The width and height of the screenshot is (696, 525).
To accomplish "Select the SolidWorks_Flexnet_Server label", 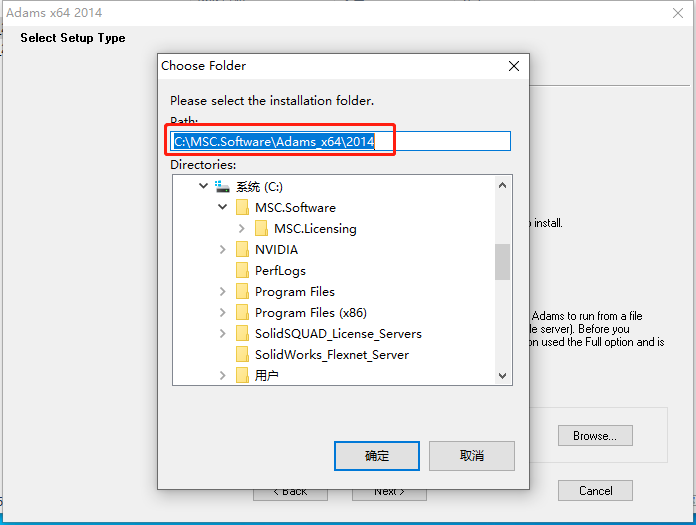I will coord(332,355).
